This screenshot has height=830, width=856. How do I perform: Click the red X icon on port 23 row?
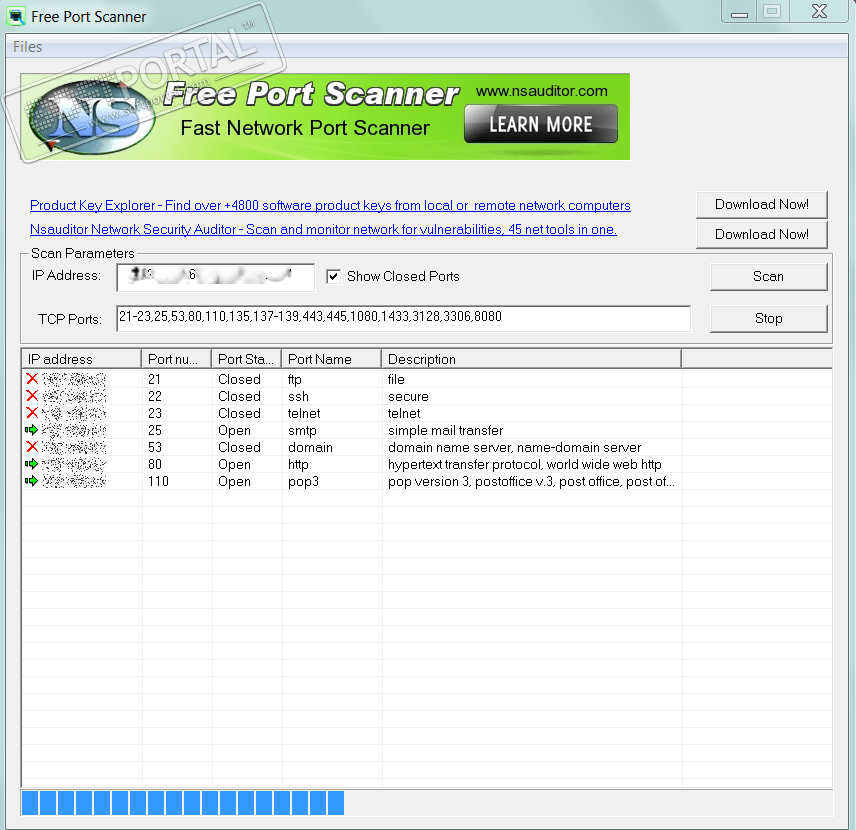pyautogui.click(x=32, y=413)
